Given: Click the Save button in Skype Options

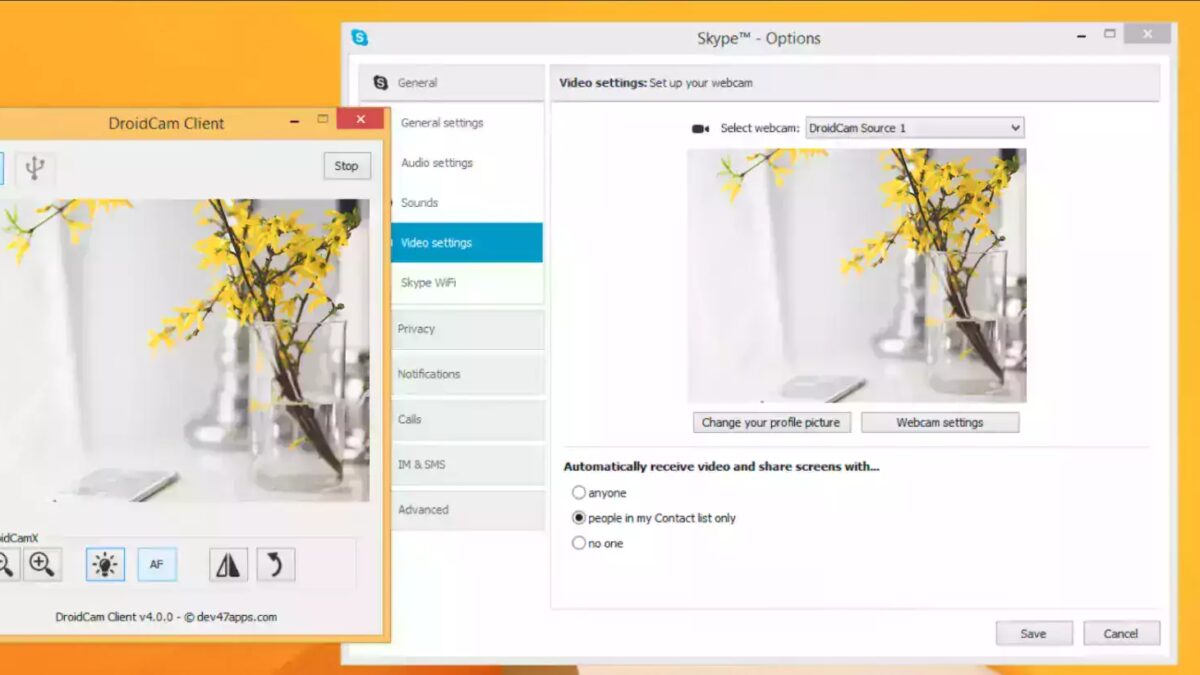Looking at the screenshot, I should point(1034,634).
